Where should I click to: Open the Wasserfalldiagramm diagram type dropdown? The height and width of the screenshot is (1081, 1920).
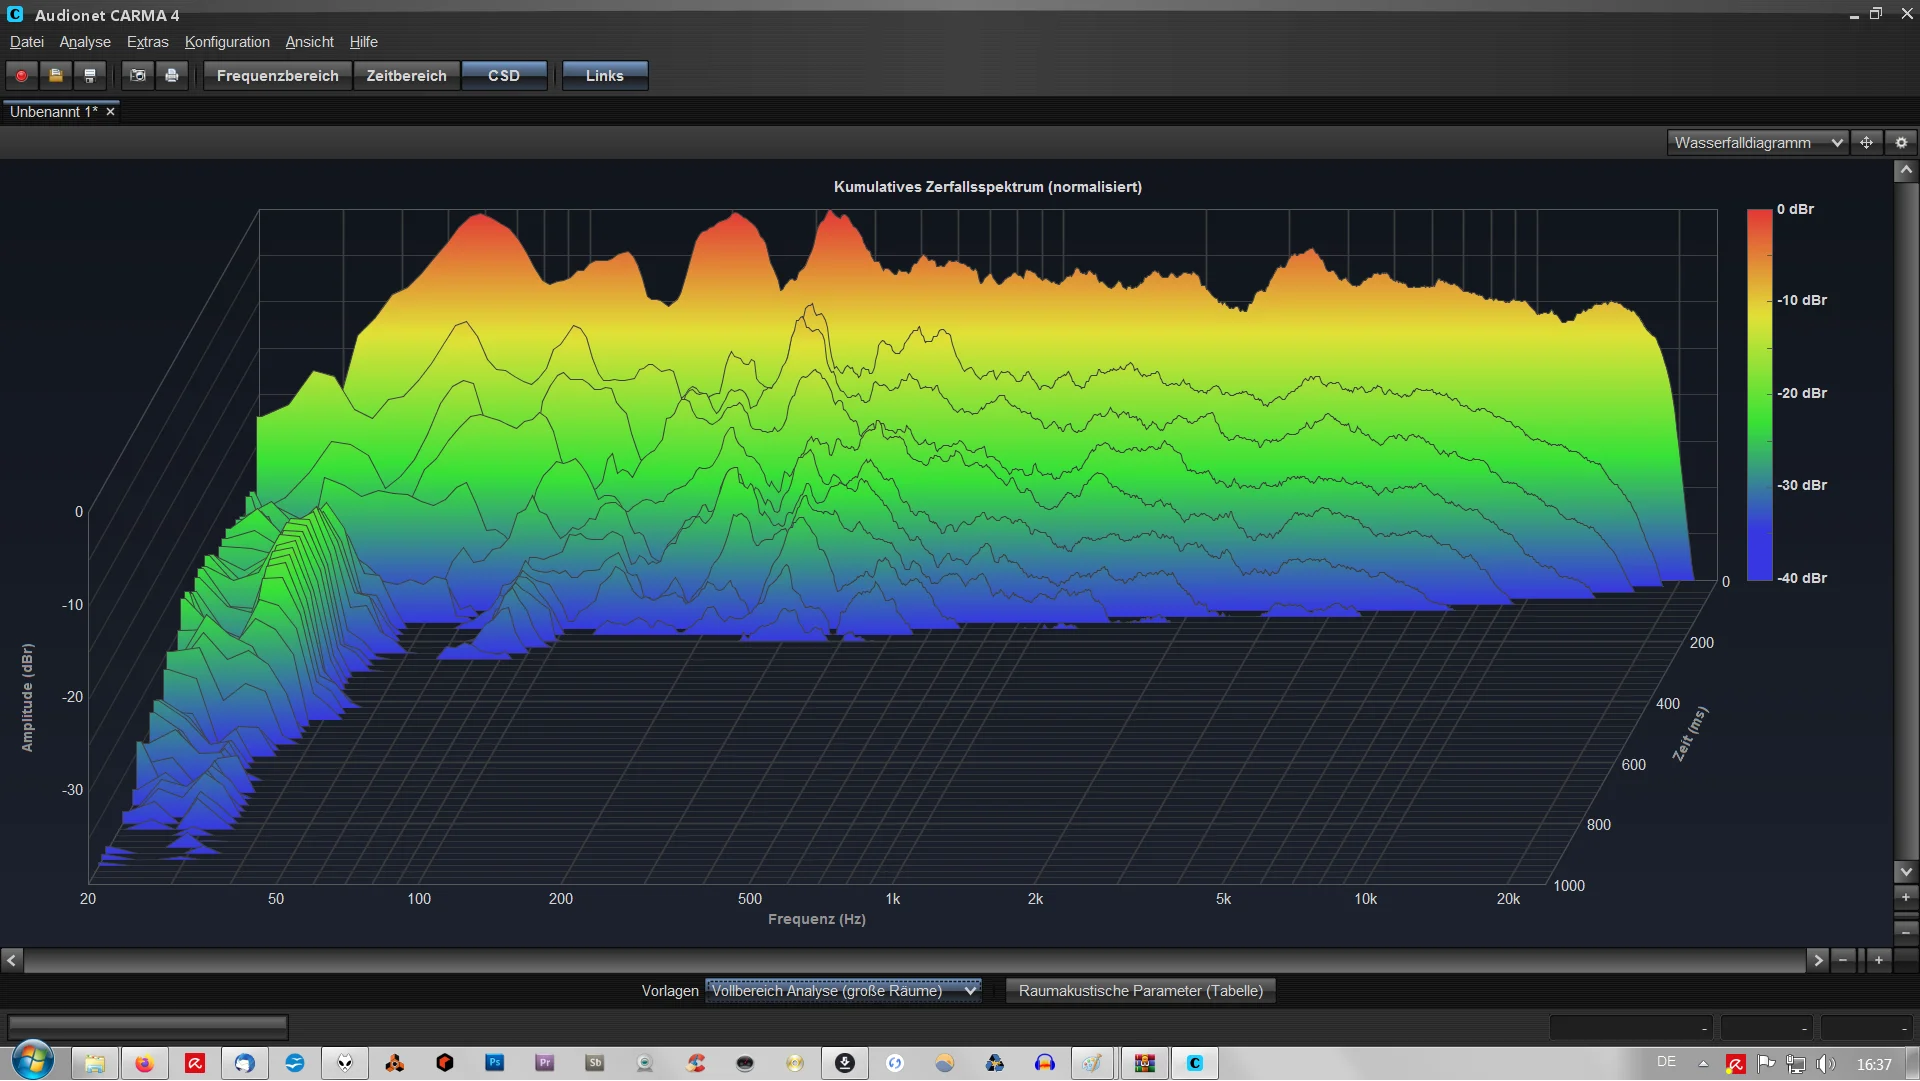pyautogui.click(x=1757, y=143)
